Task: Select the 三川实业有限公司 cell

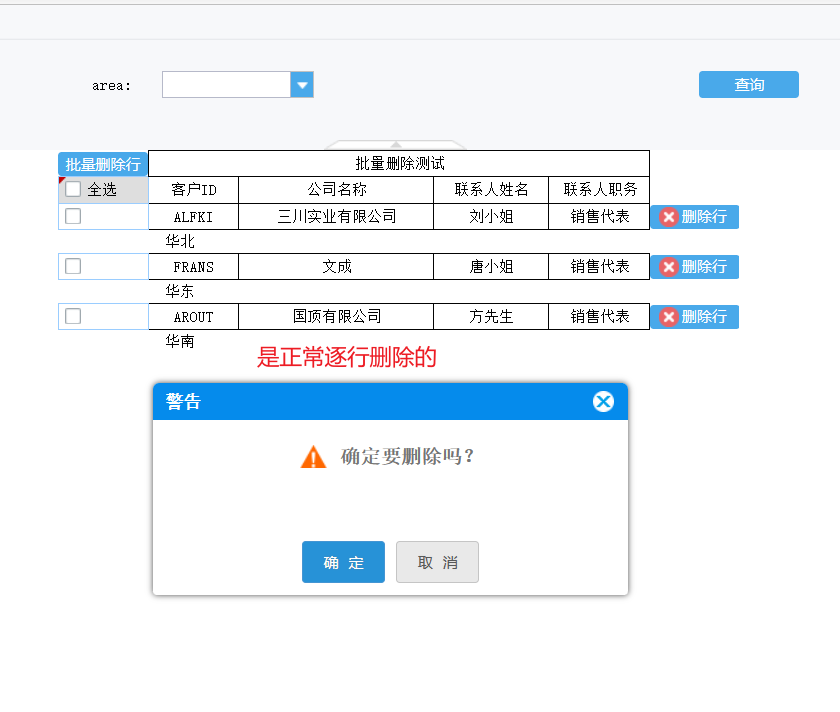Action: pos(336,216)
